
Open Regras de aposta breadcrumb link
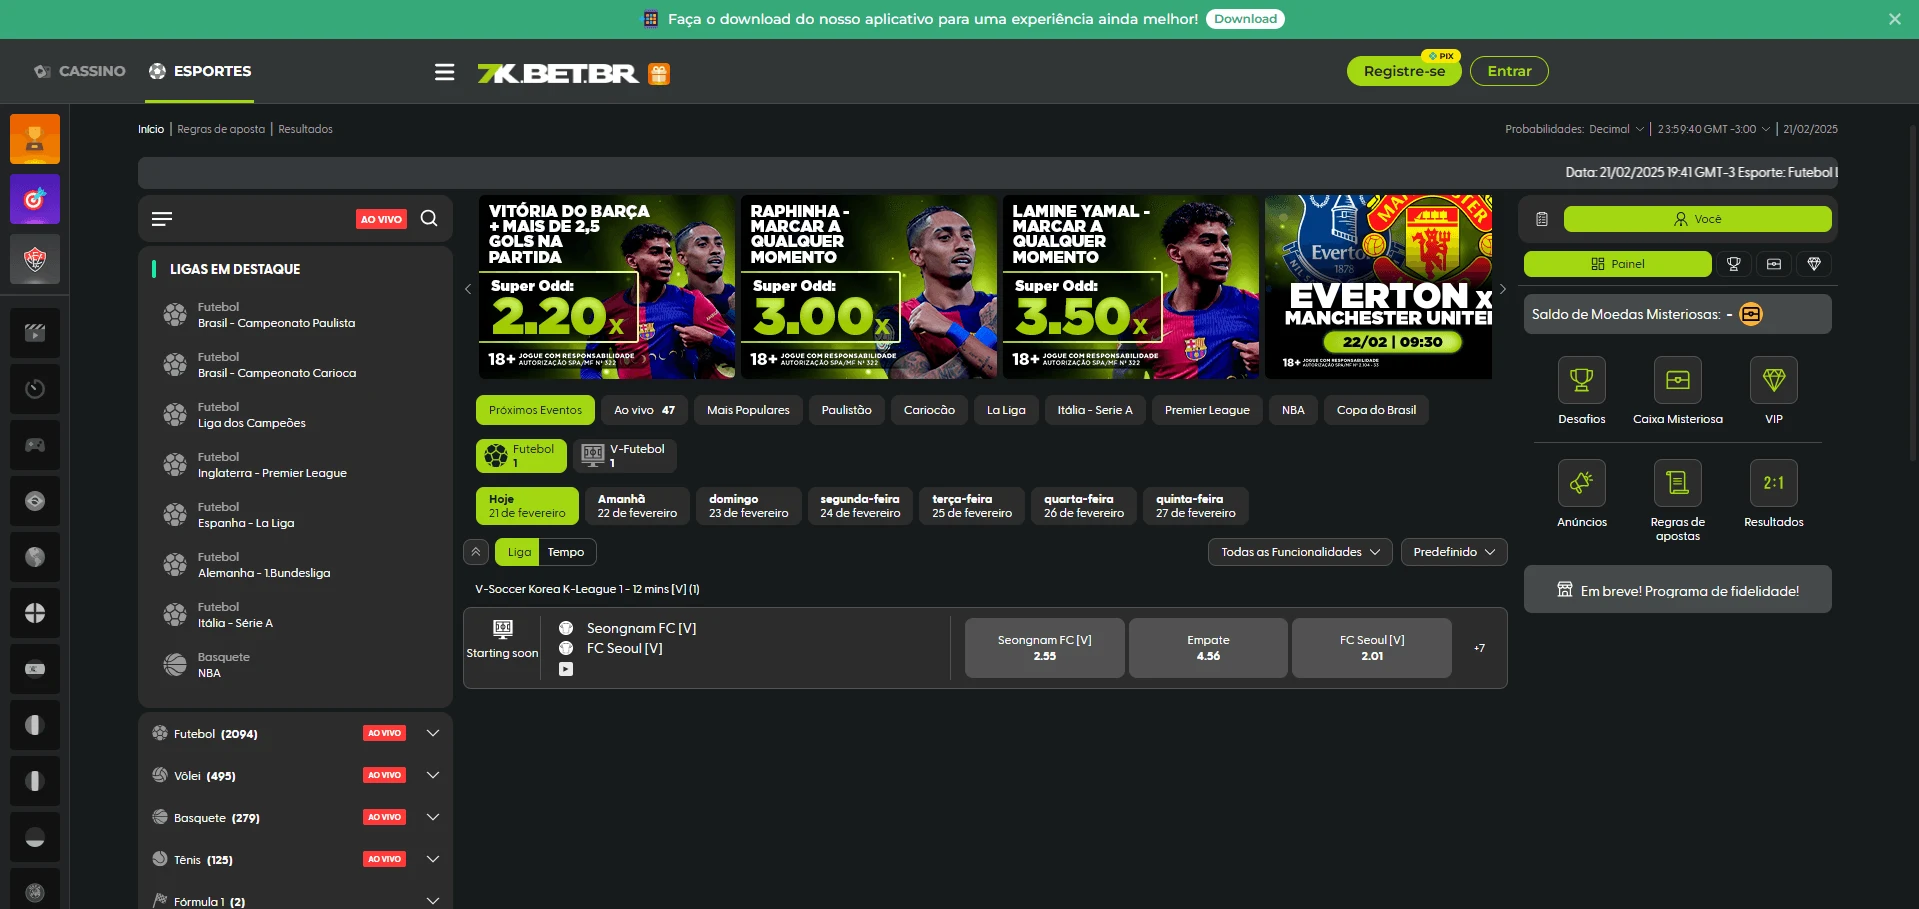tap(221, 129)
